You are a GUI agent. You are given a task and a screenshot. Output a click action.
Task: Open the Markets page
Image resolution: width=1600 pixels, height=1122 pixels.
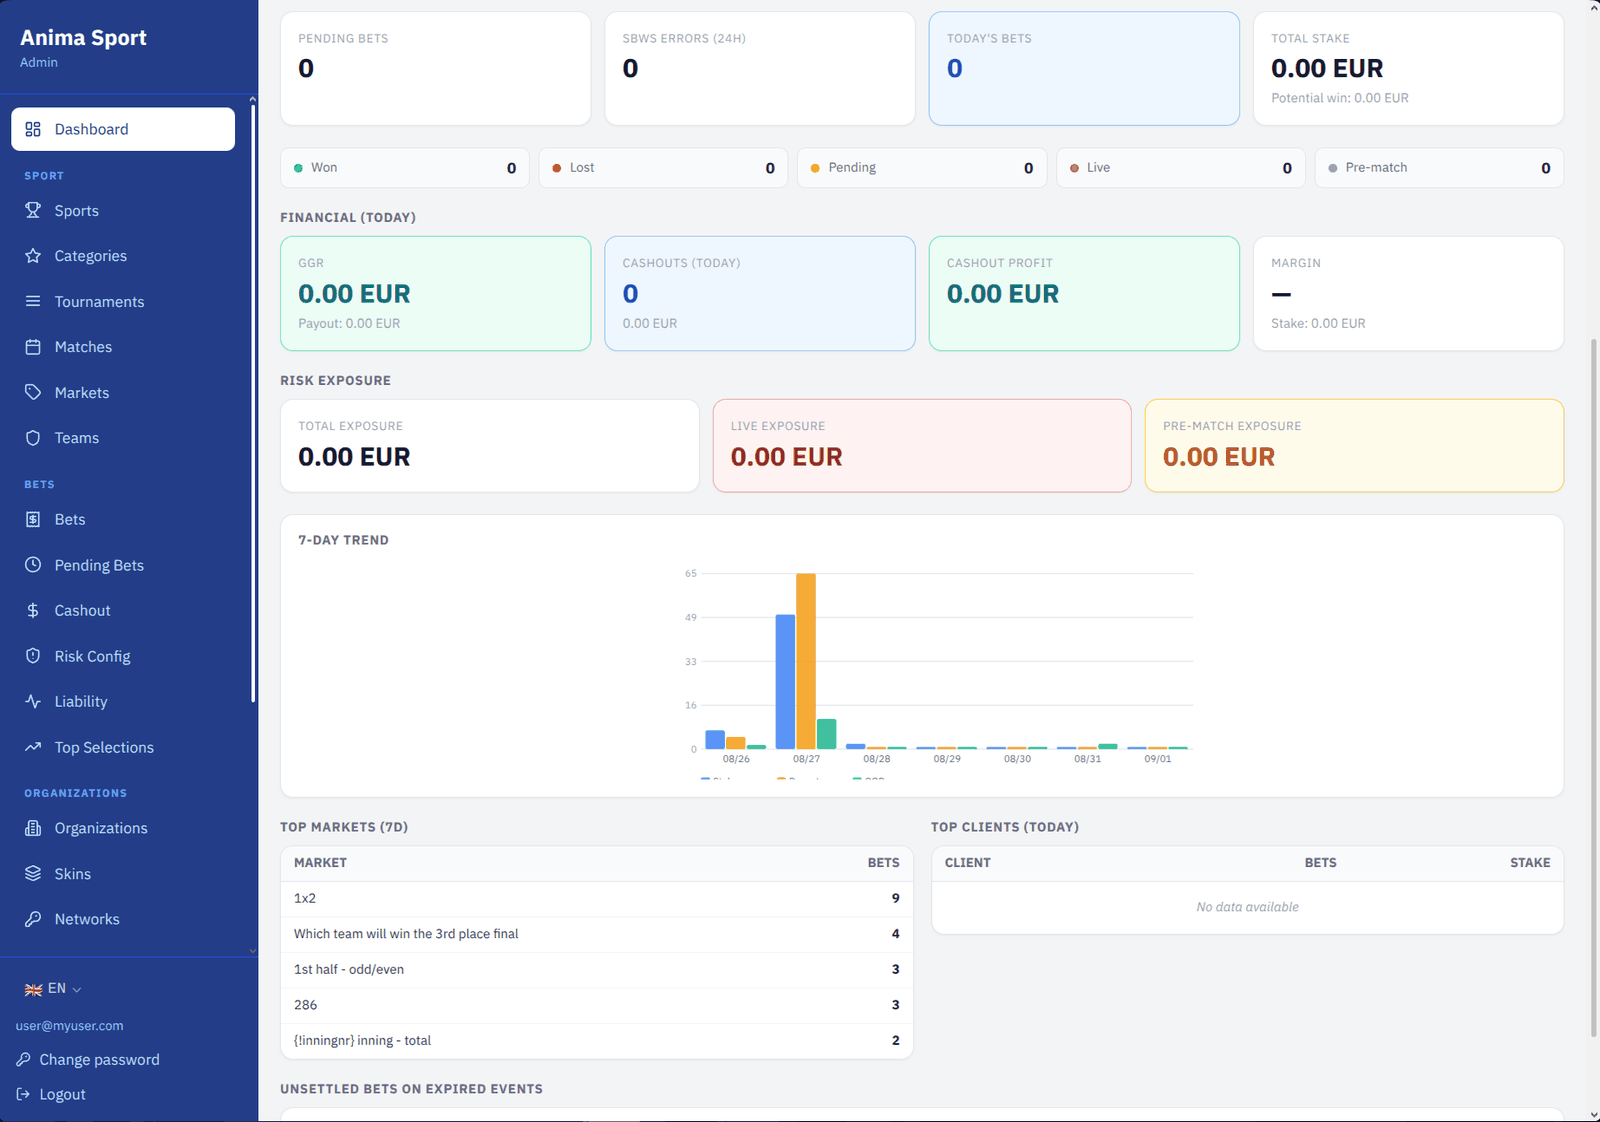point(123,392)
